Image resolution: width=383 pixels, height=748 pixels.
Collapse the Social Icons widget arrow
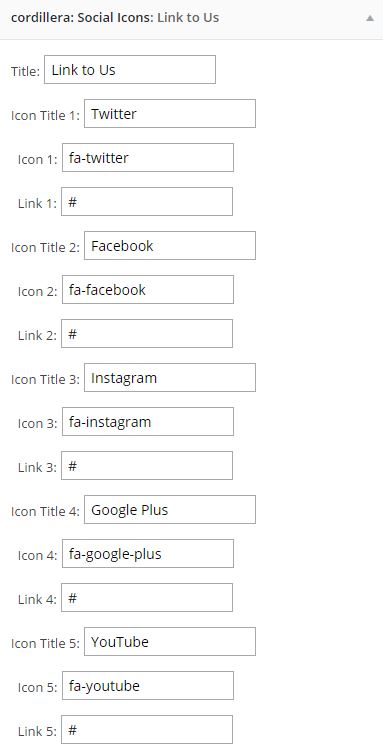(x=370, y=19)
